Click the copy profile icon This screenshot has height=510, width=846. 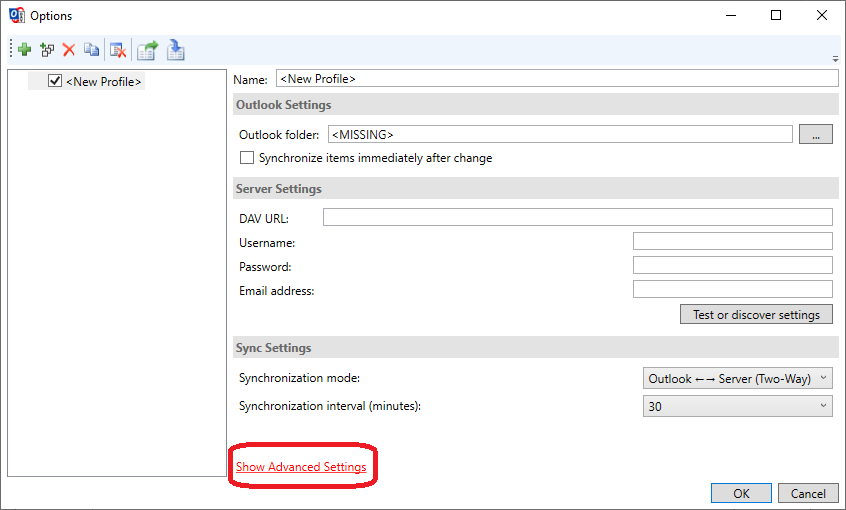tap(91, 49)
